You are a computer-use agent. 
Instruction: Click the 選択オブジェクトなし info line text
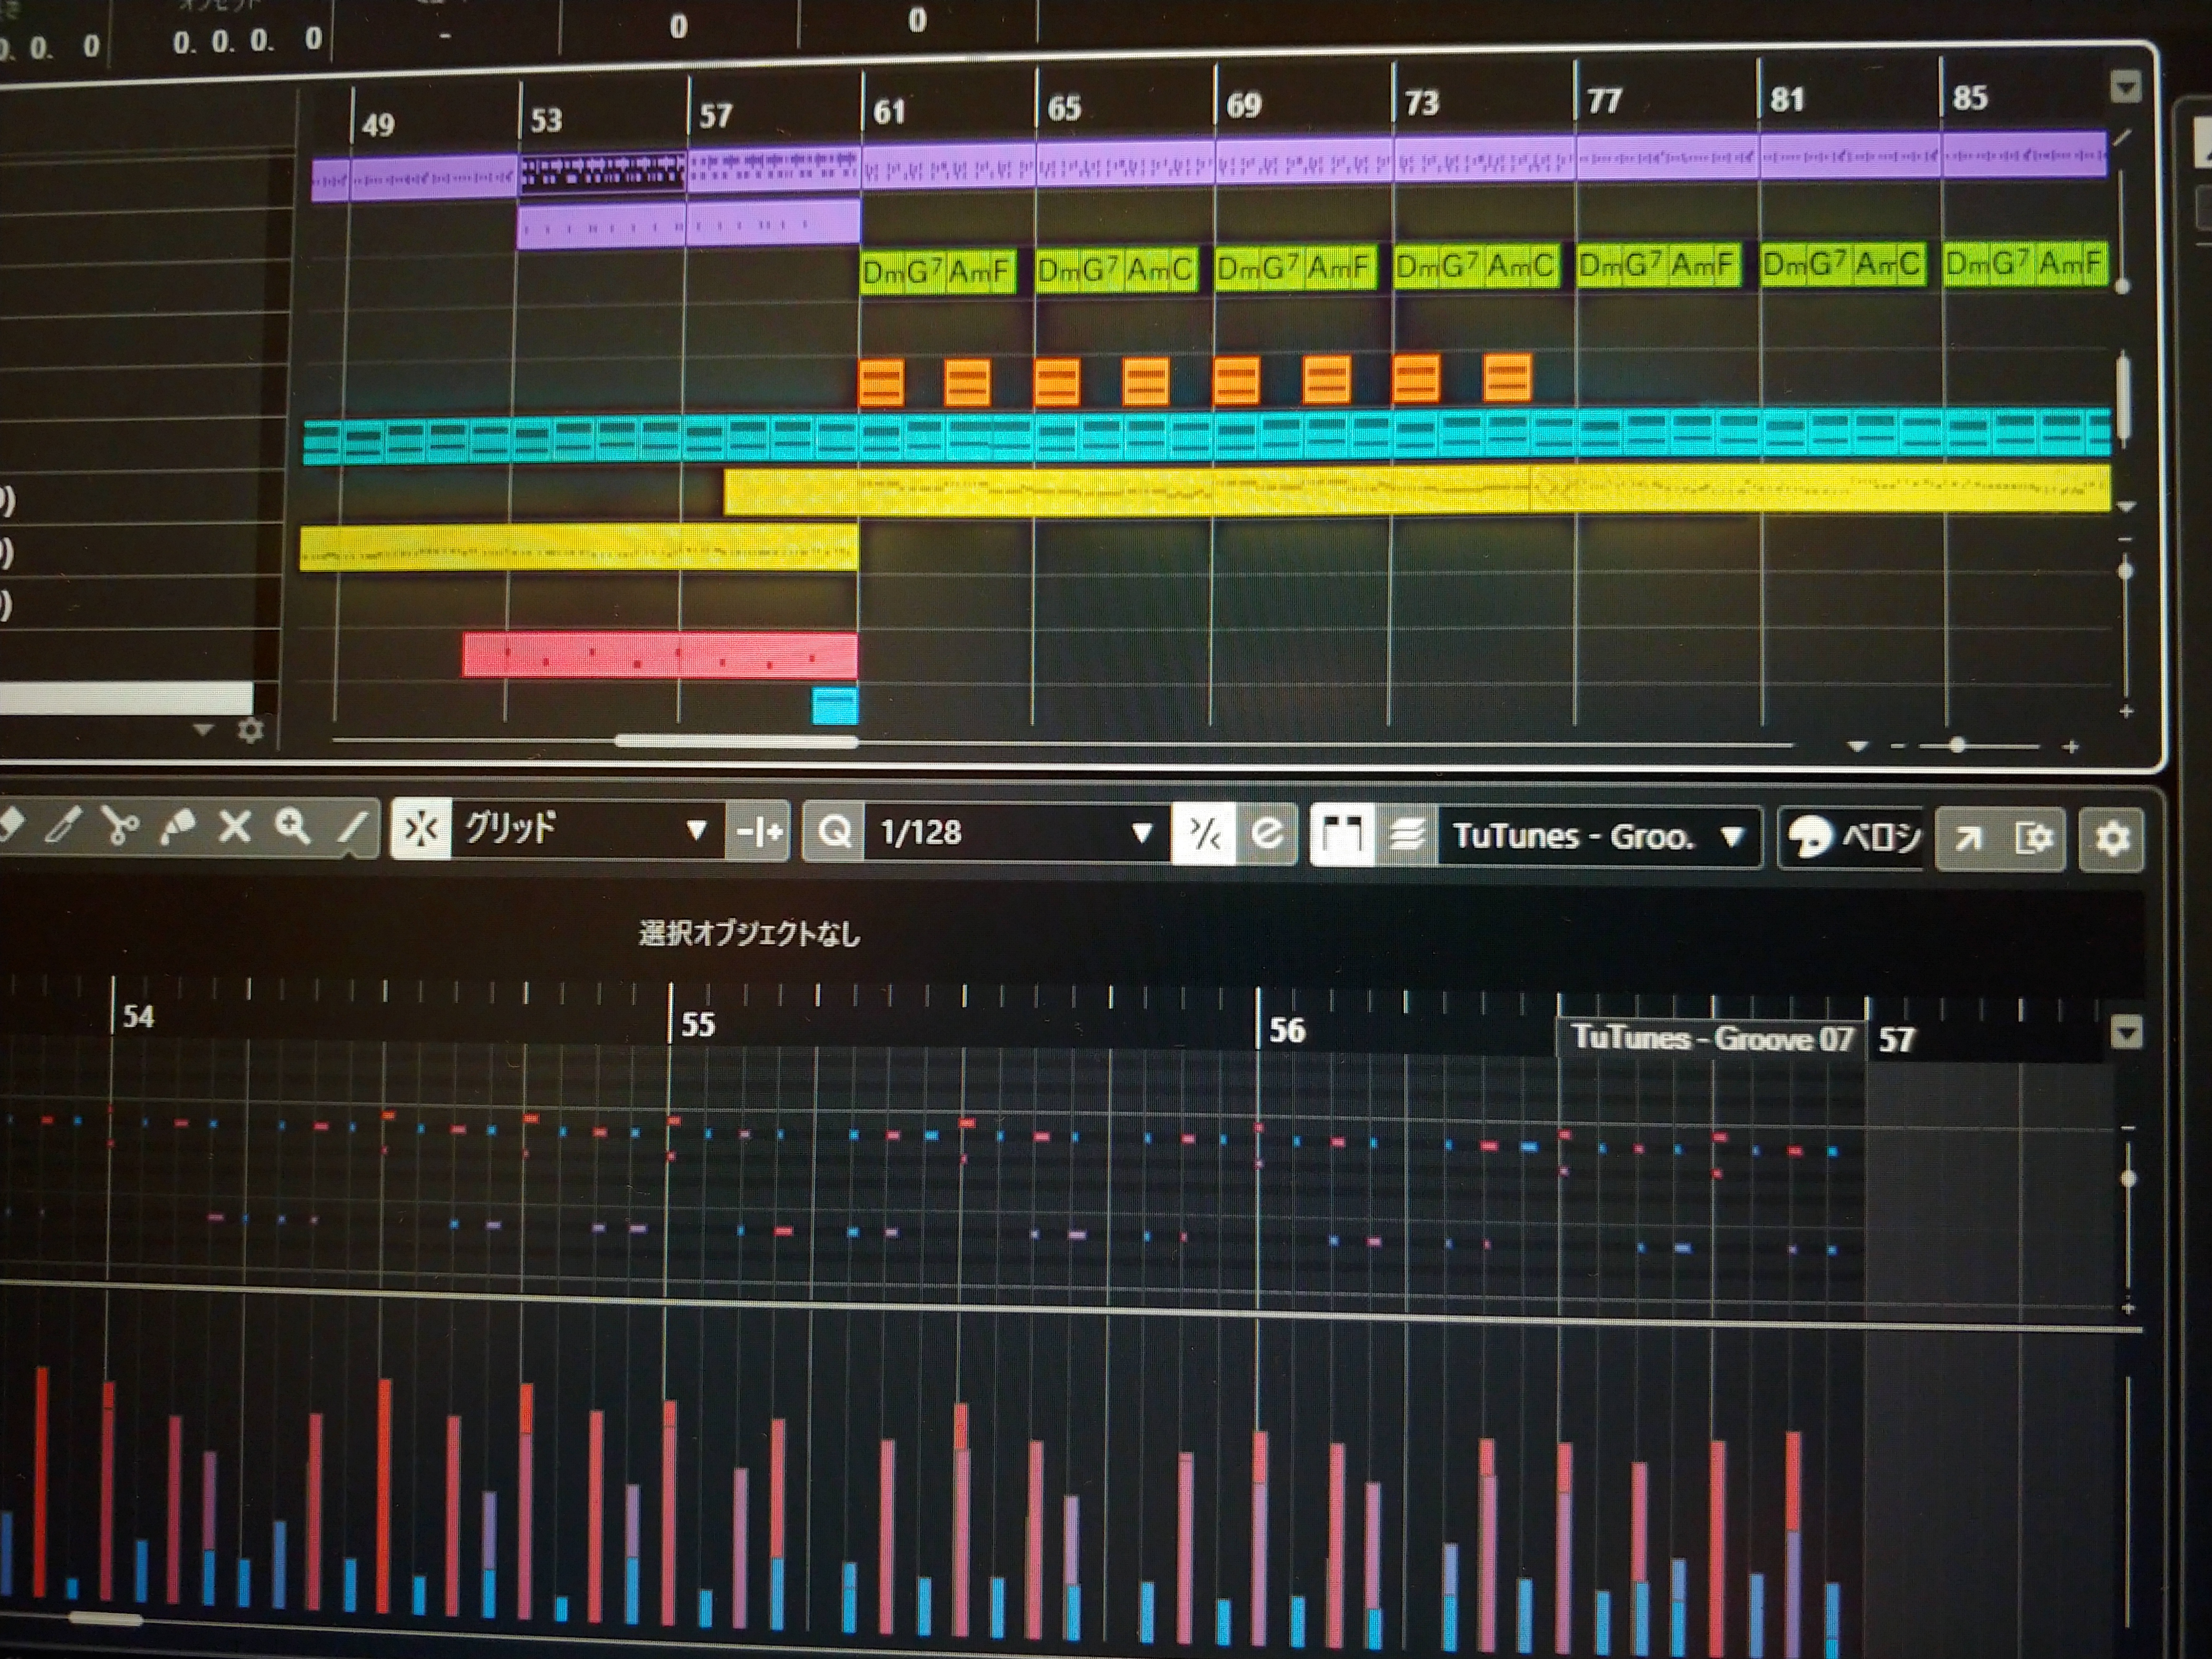tap(749, 933)
